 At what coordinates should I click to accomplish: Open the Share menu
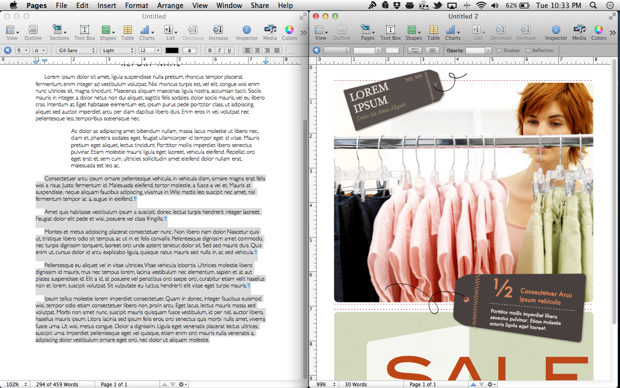pyautogui.click(x=259, y=5)
